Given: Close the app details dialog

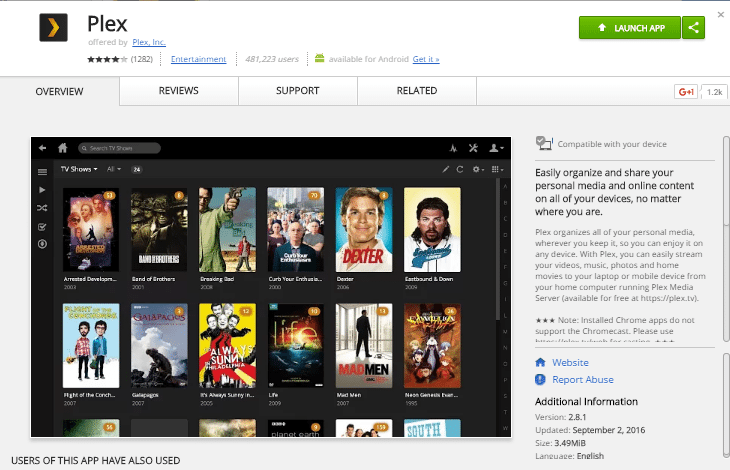Looking at the screenshot, I should [721, 14].
